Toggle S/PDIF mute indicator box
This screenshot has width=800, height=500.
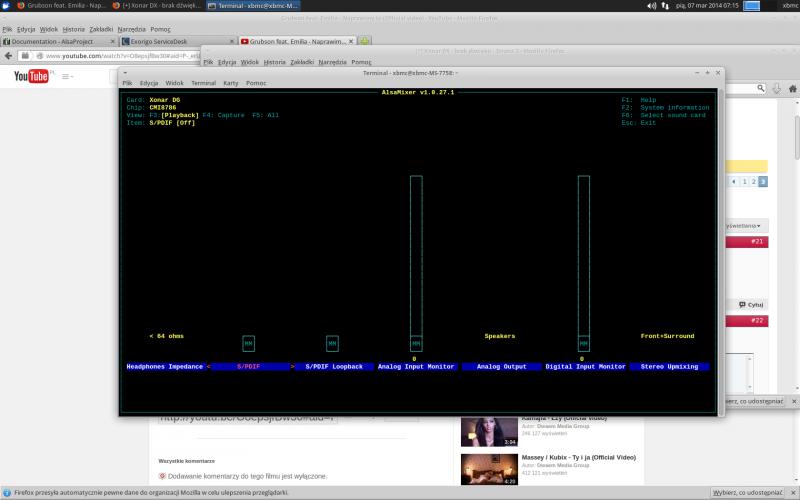[249, 343]
